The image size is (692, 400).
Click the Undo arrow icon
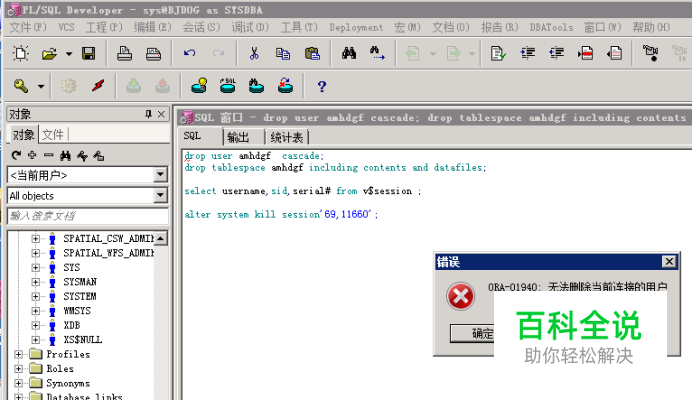(x=189, y=54)
